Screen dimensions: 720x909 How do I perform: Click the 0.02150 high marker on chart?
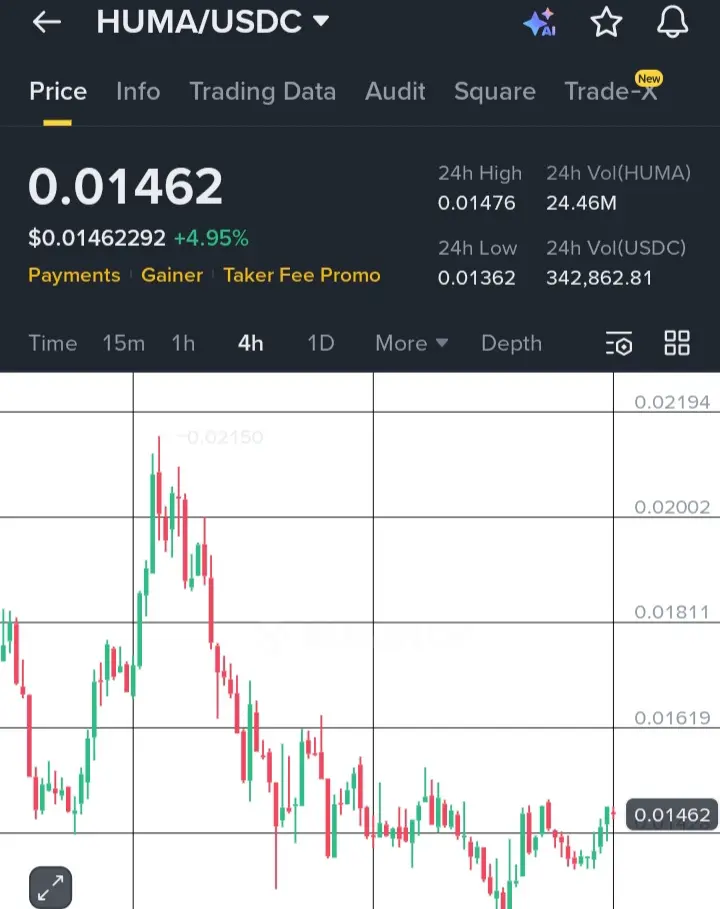coord(224,437)
